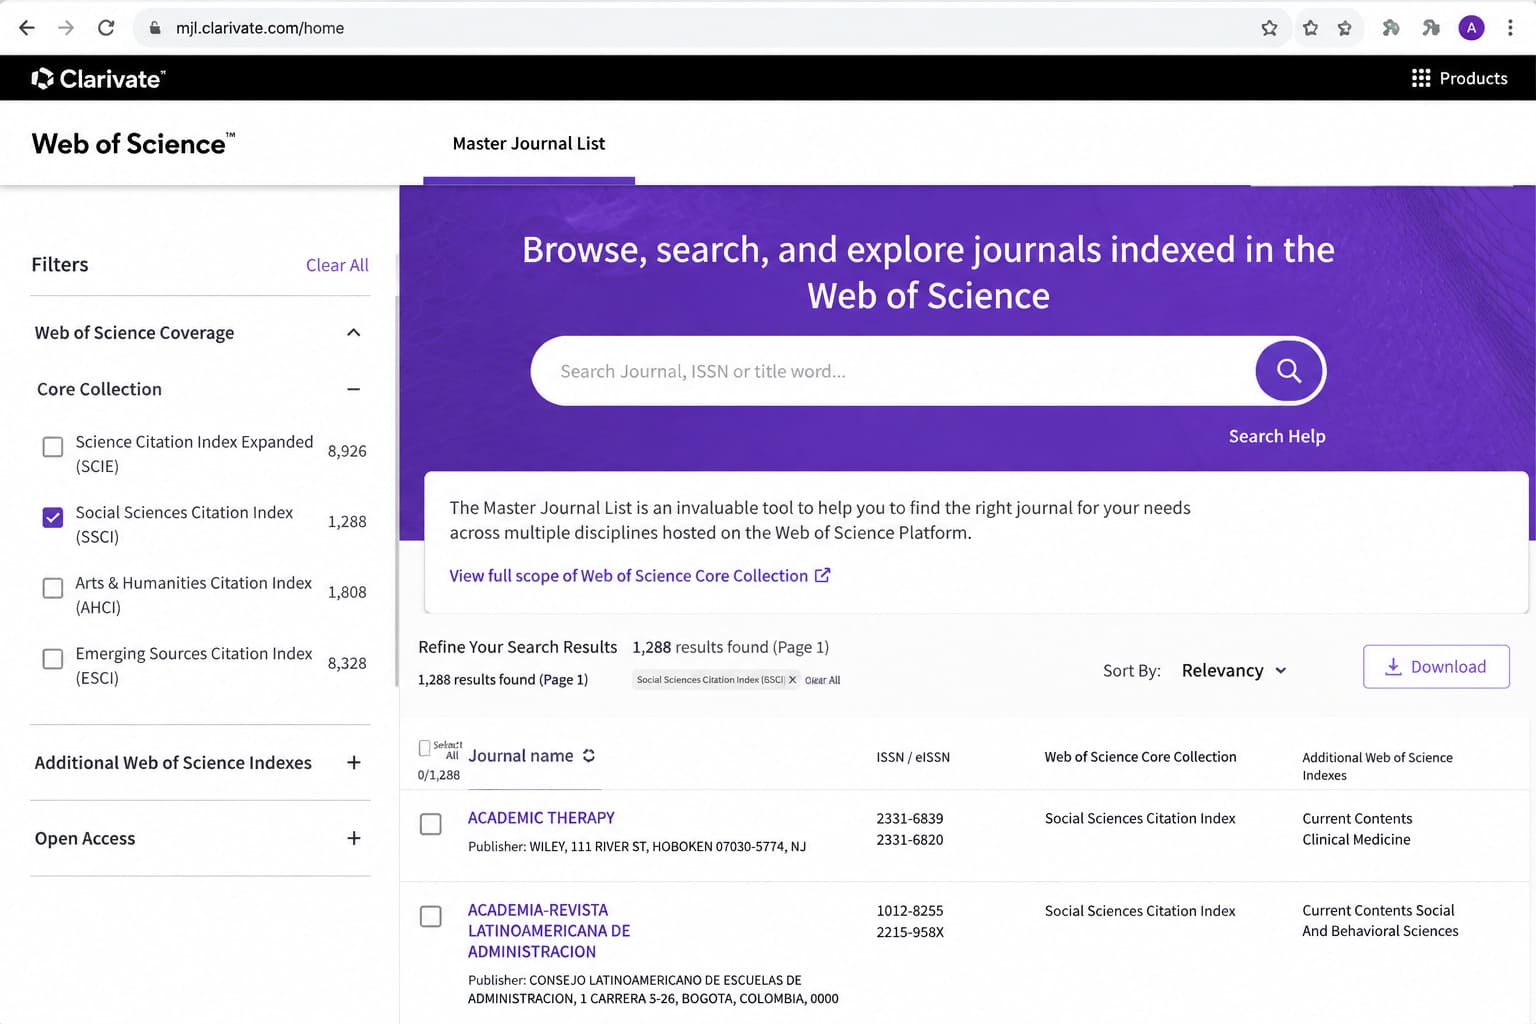Image resolution: width=1536 pixels, height=1024 pixels.
Task: Check the Arts & Humanities Citation Index (AHCI) filter
Action: coord(53,588)
